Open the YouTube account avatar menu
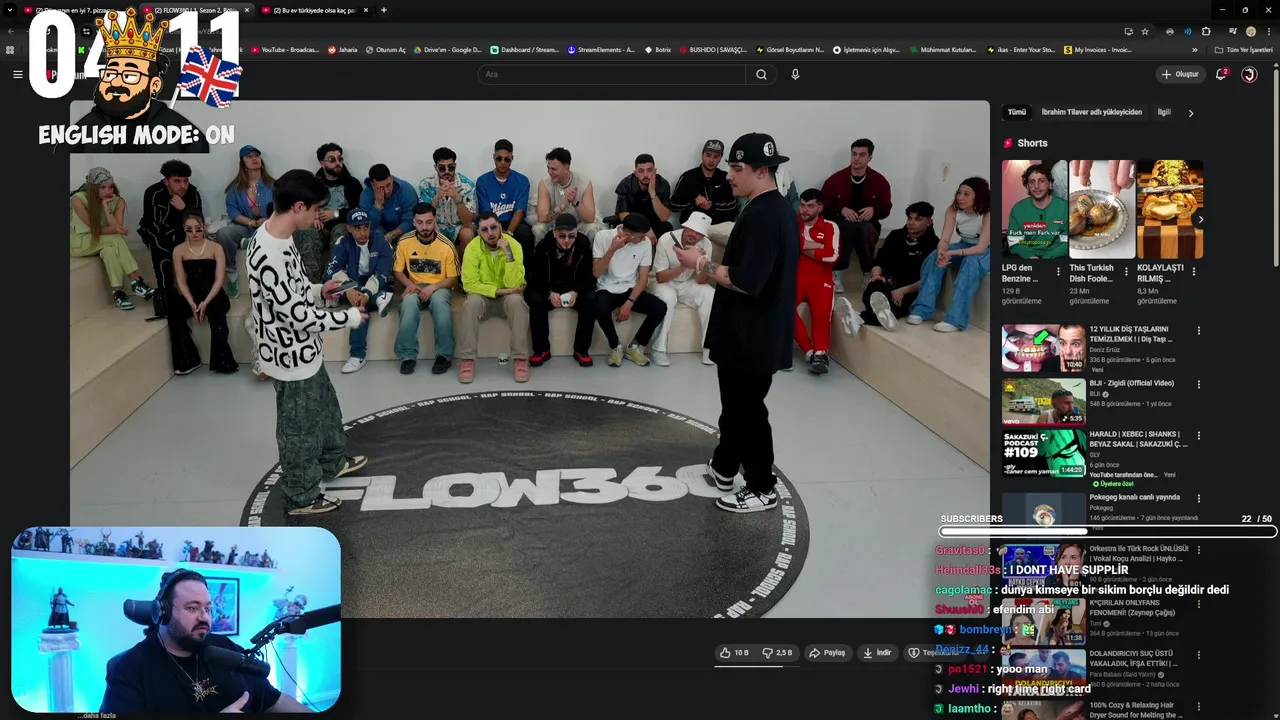 click(1249, 74)
